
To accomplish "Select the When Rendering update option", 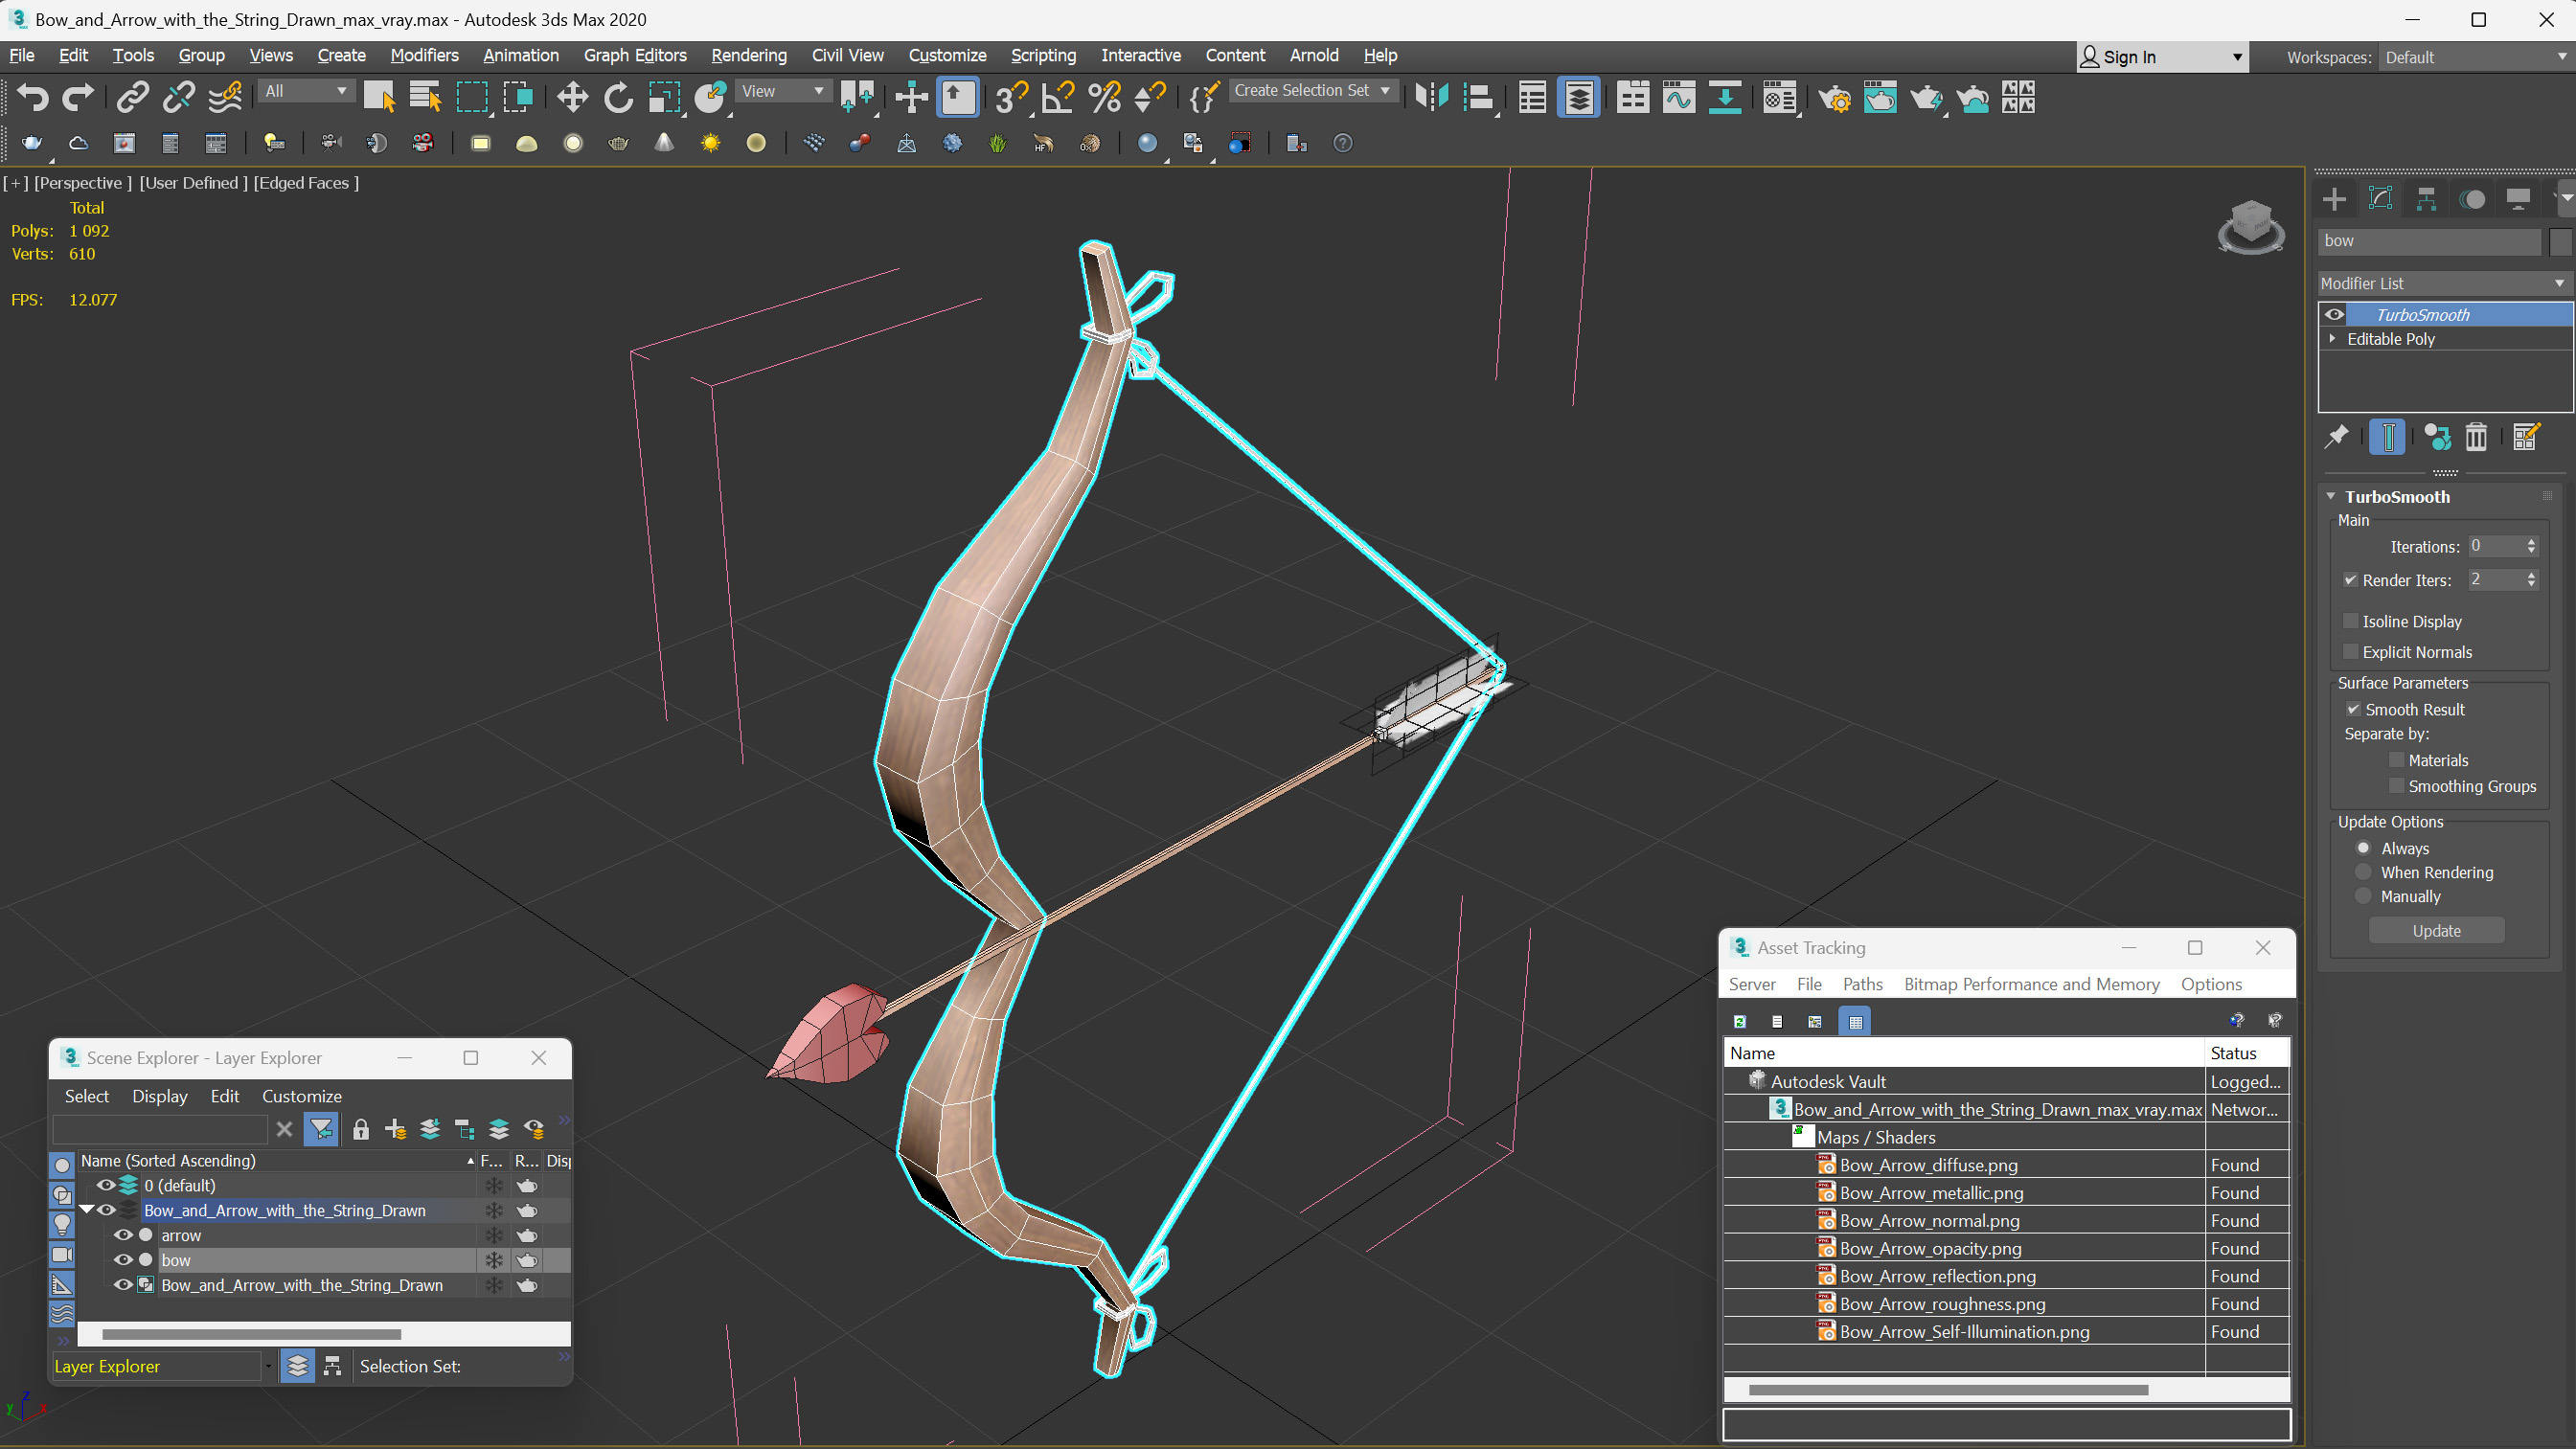I will tap(2364, 872).
